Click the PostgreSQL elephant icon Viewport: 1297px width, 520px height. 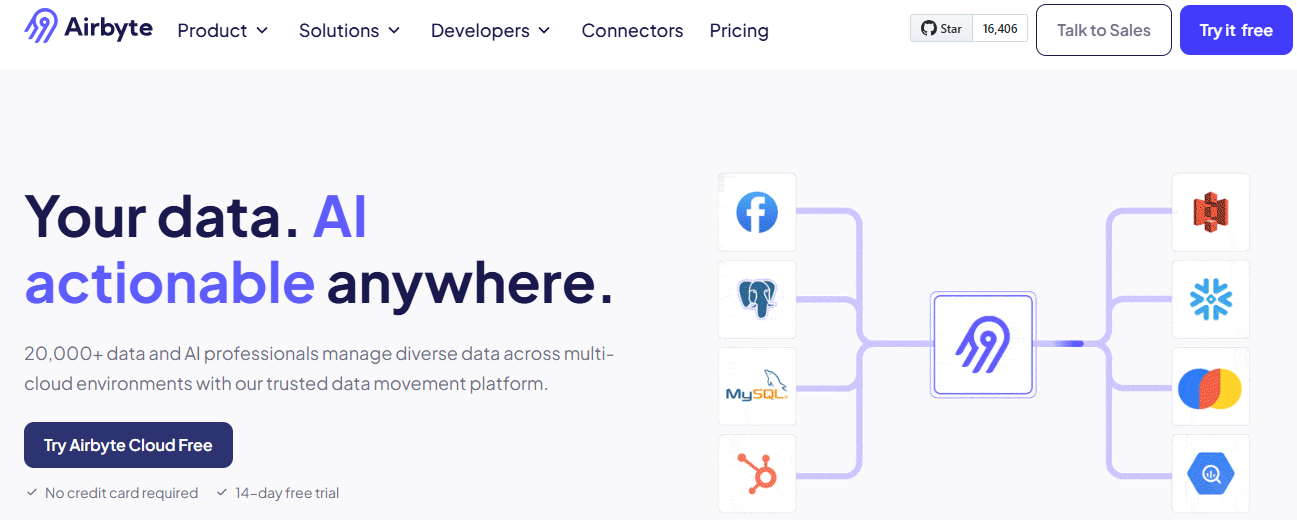[757, 299]
